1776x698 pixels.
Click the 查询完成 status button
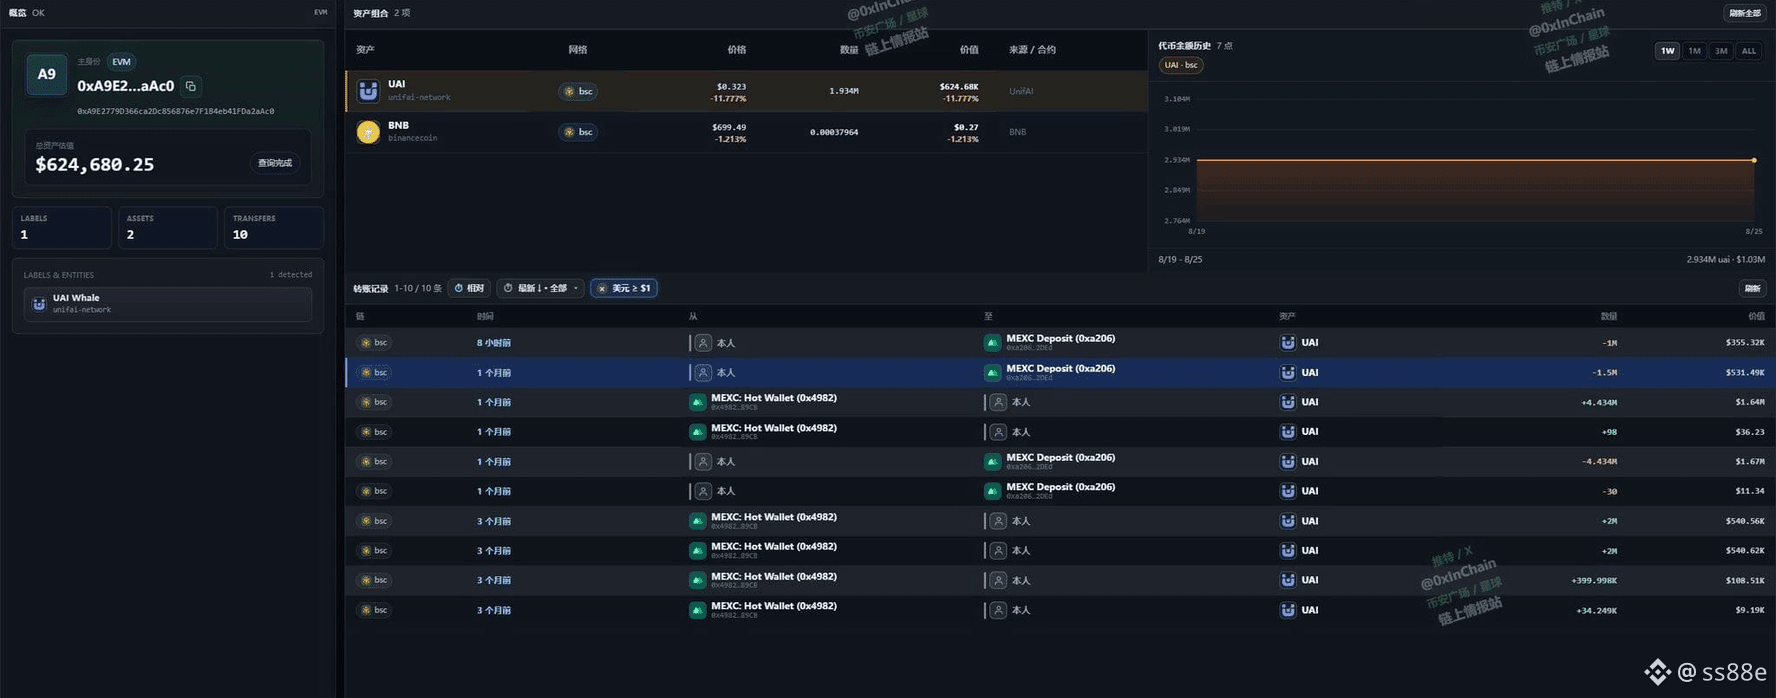pyautogui.click(x=275, y=163)
